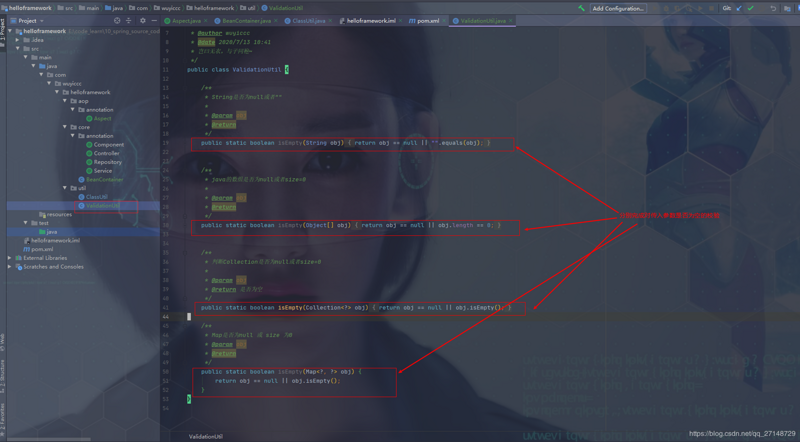Click the collapse all icon in Project panel

(129, 21)
